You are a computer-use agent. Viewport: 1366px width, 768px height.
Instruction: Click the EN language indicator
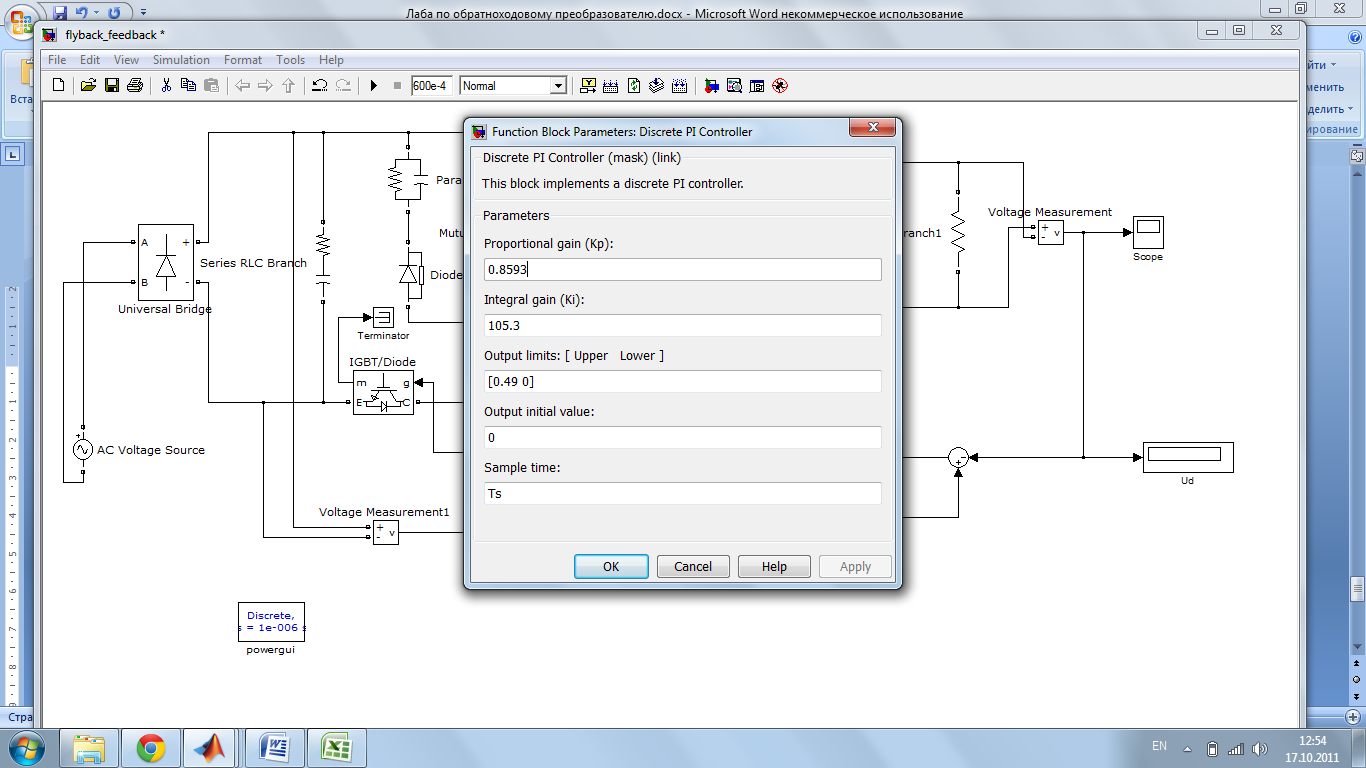(x=1159, y=746)
